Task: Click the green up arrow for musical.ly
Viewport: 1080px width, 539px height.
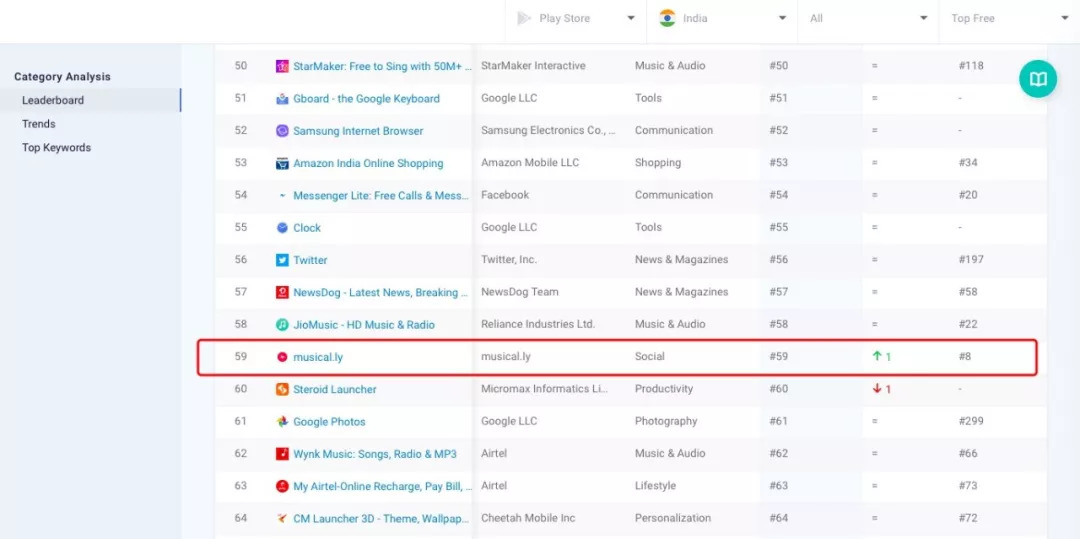Action: [877, 356]
